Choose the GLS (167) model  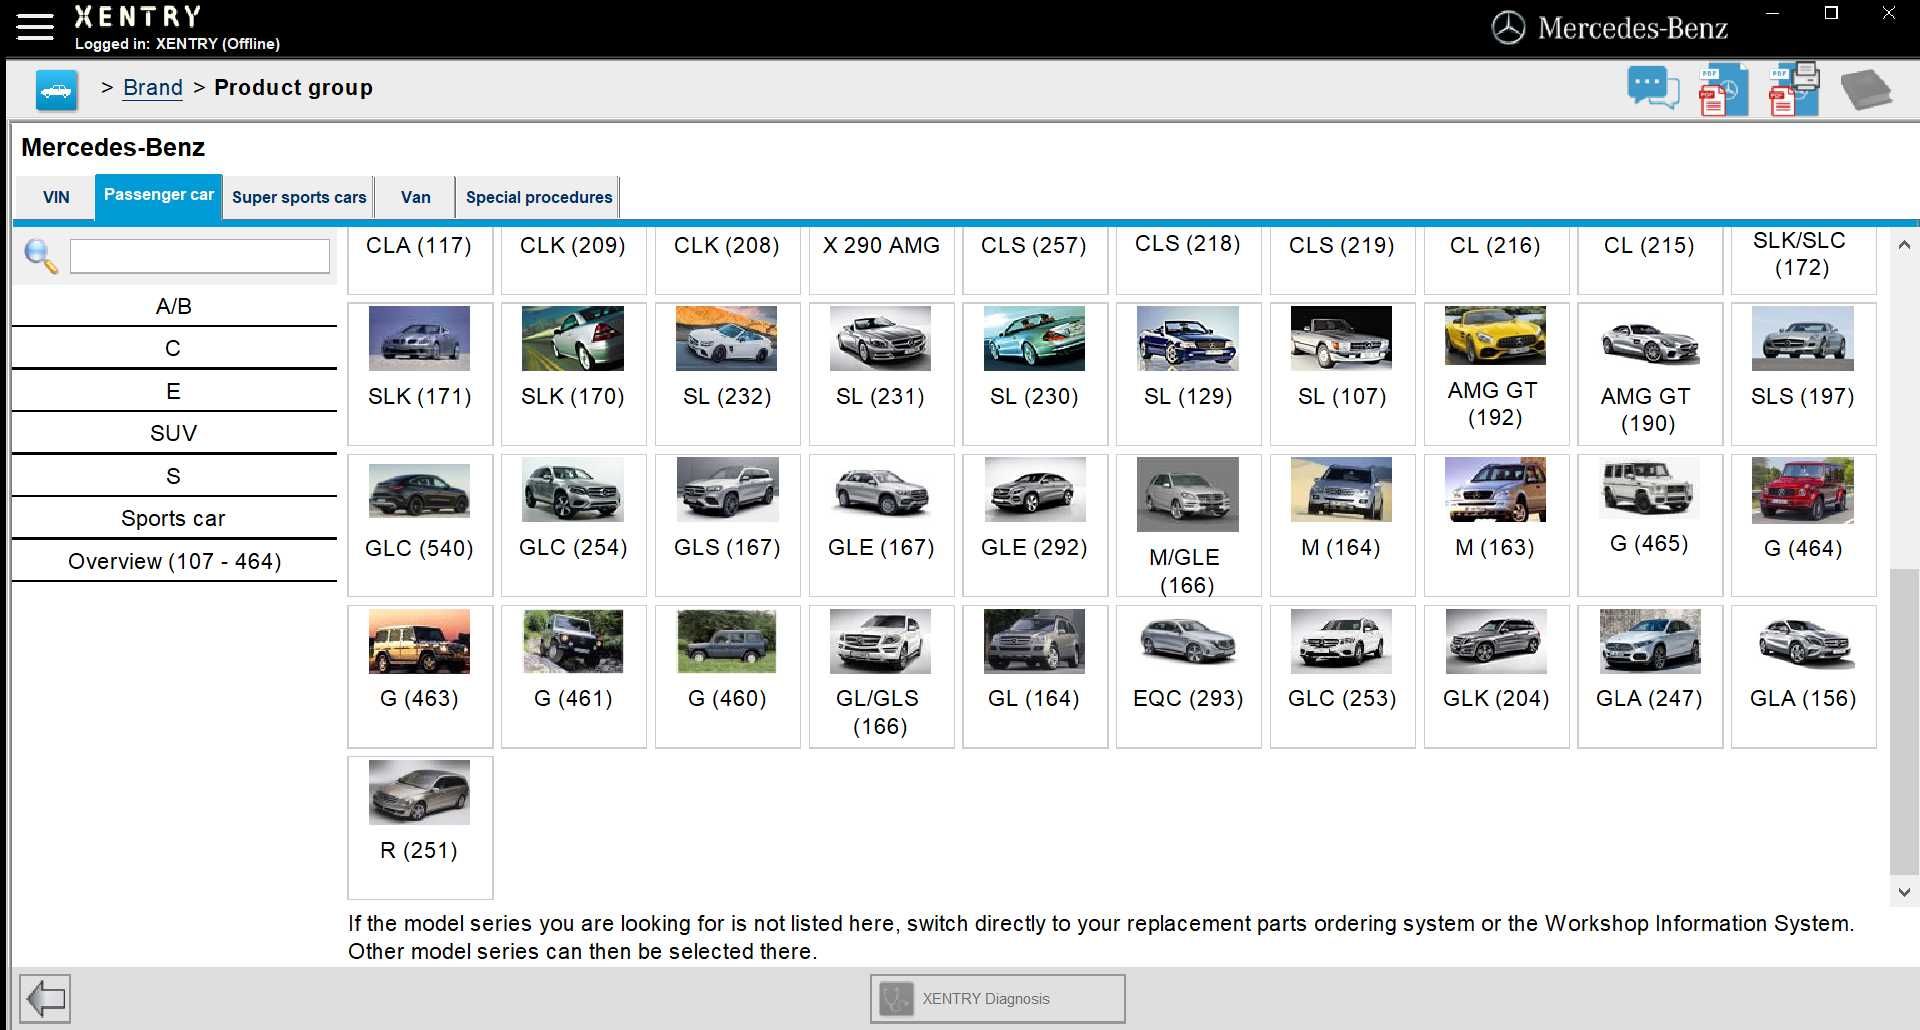coord(727,525)
